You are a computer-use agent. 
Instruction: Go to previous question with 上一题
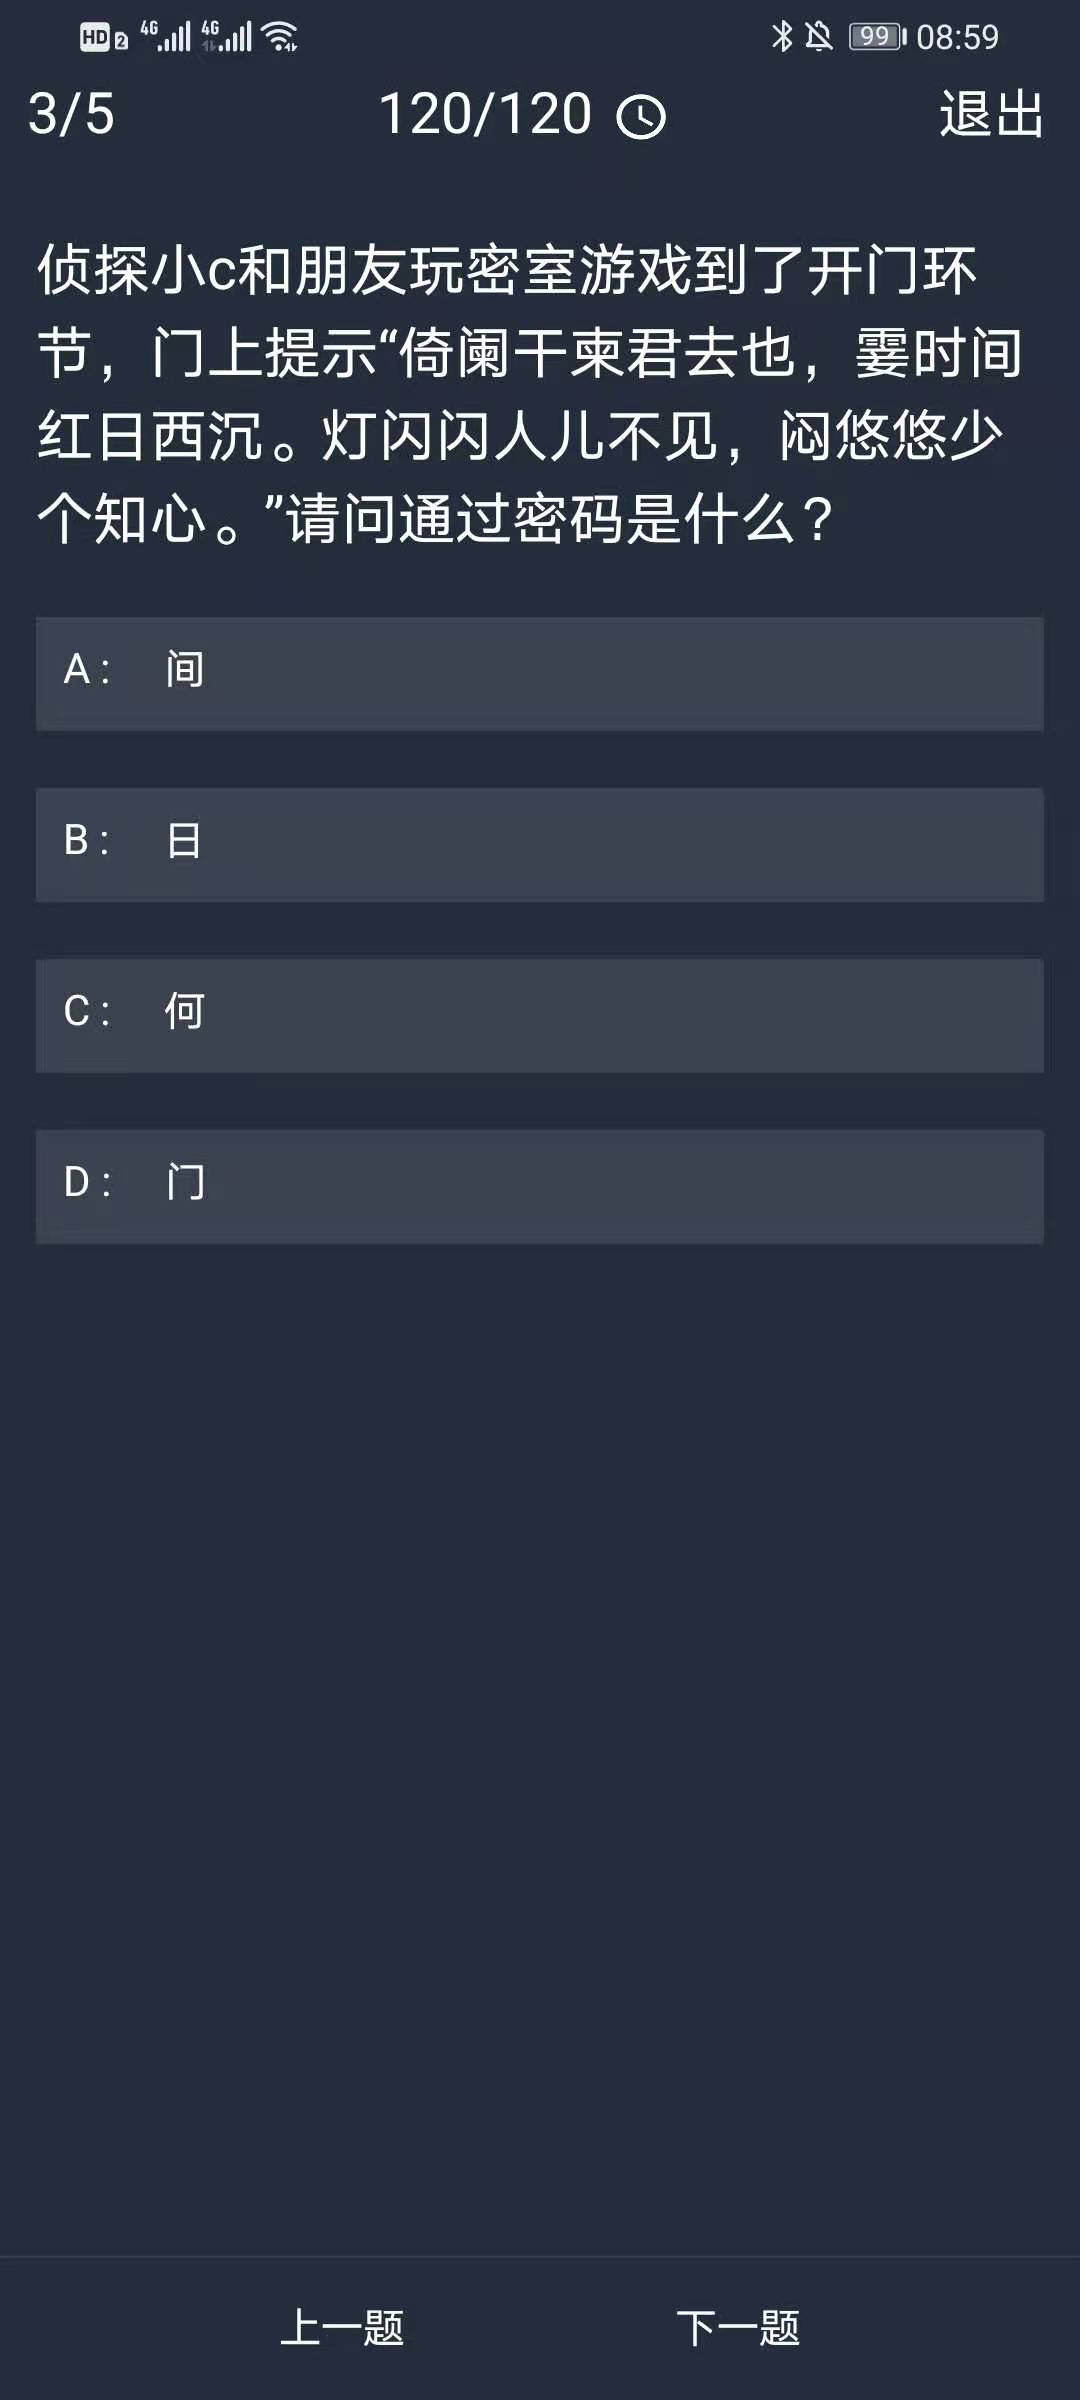(x=342, y=2327)
